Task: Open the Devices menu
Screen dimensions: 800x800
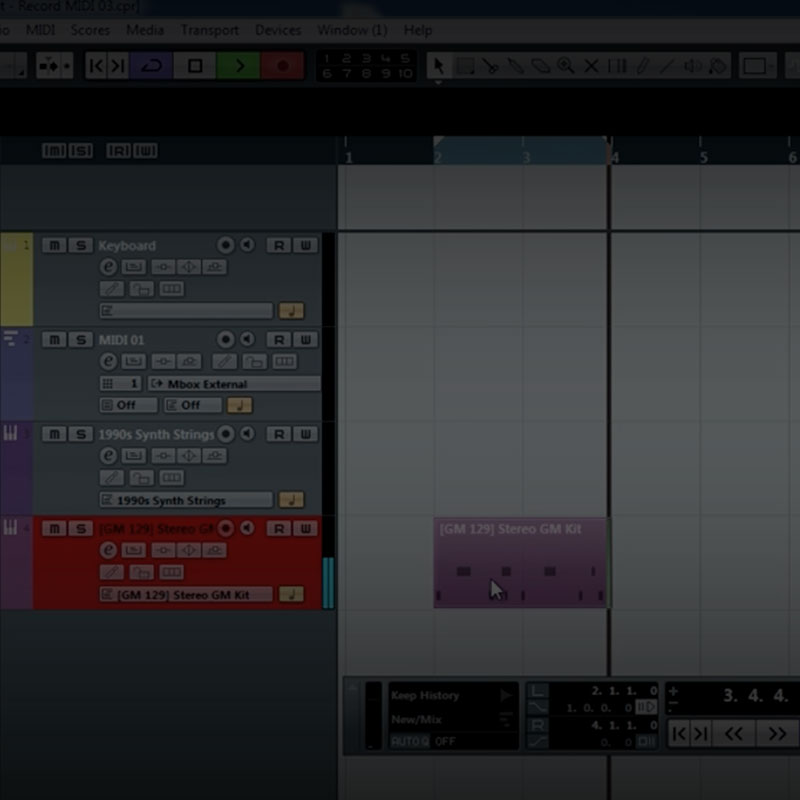Action: 278,30
